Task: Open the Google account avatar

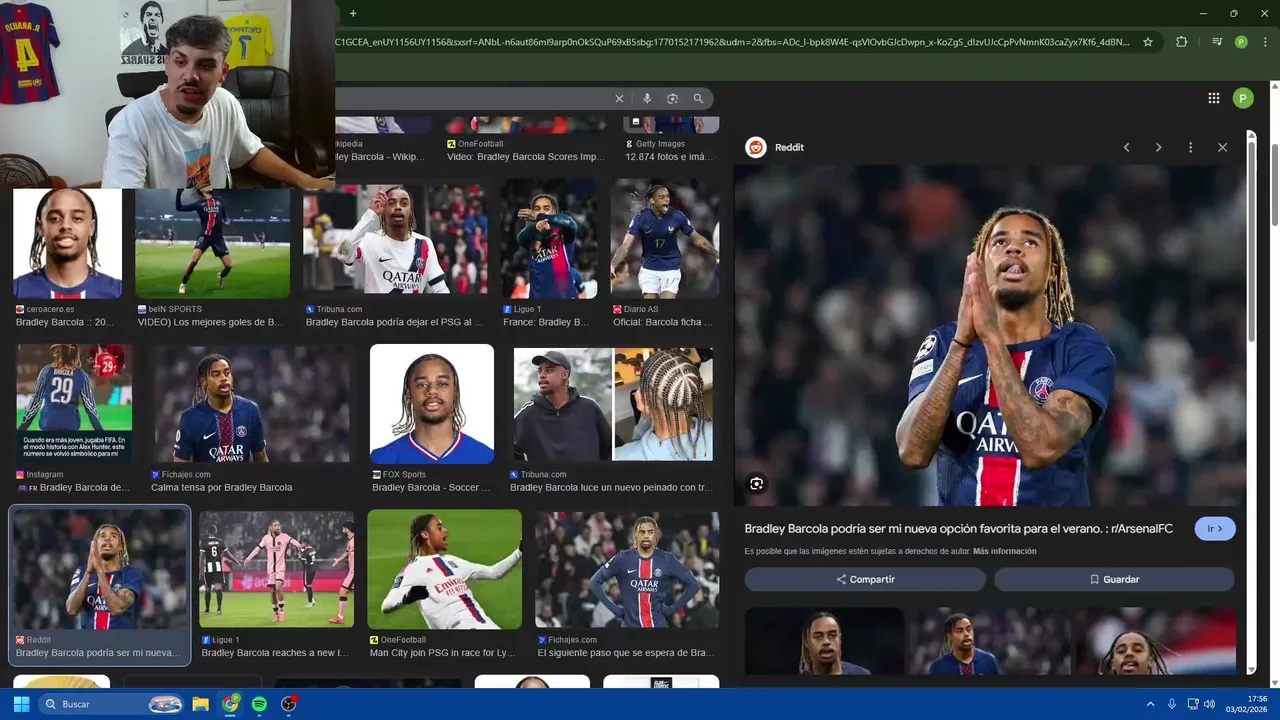Action: 1243,98
